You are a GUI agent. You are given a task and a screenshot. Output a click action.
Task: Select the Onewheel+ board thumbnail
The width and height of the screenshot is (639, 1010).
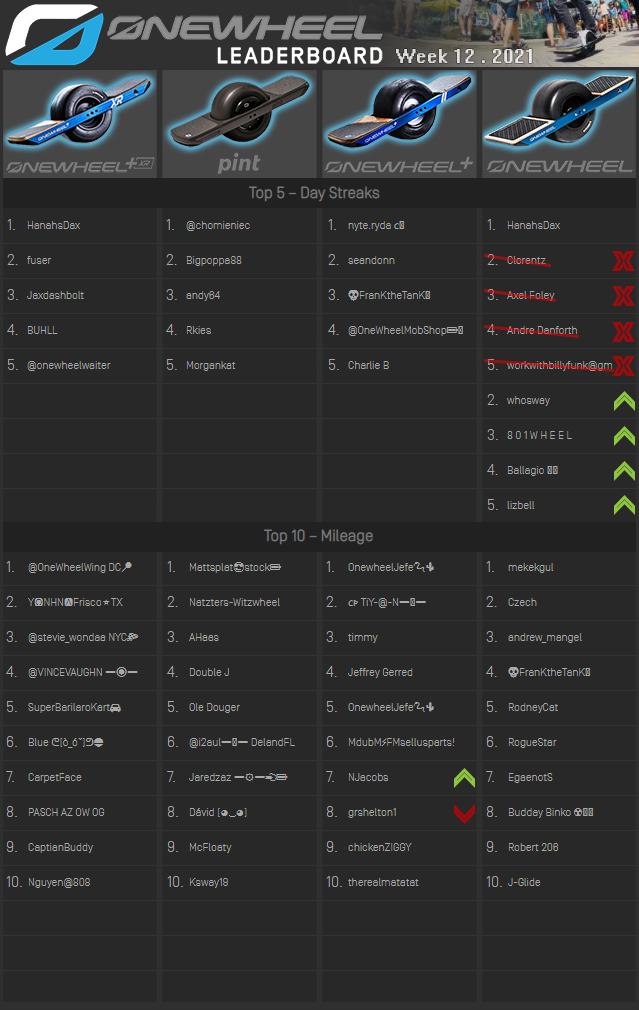coord(399,124)
